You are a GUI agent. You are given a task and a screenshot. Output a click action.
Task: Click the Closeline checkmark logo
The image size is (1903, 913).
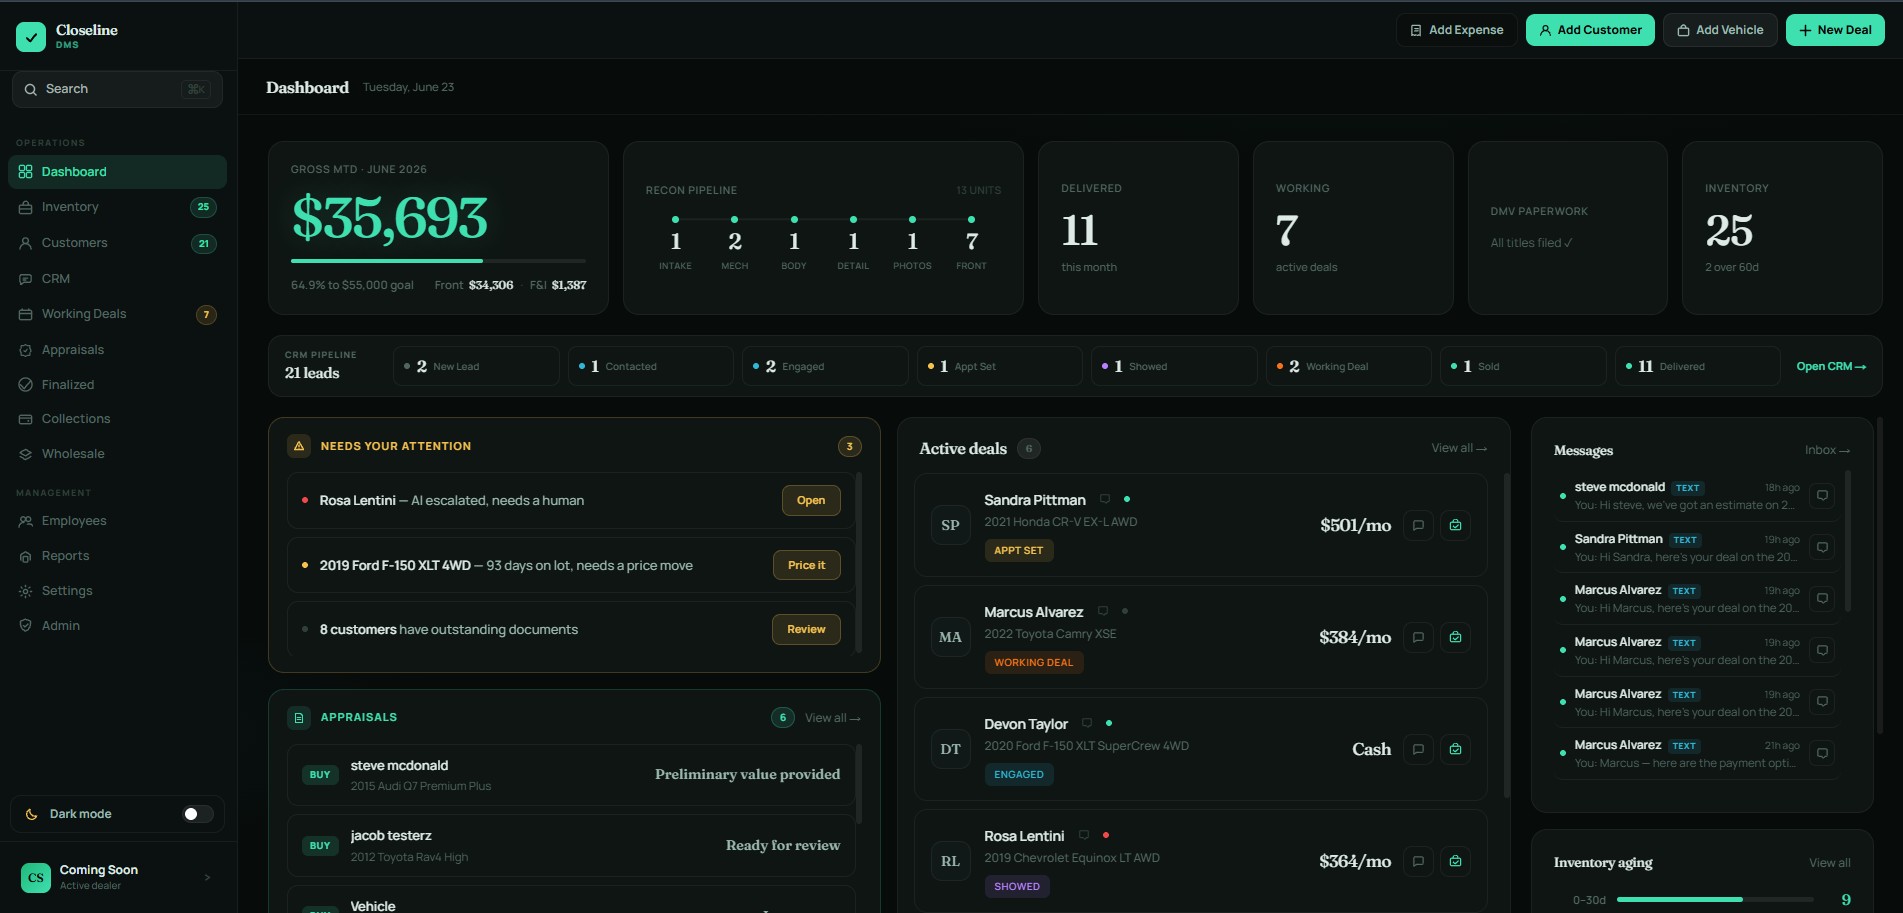pyautogui.click(x=31, y=37)
